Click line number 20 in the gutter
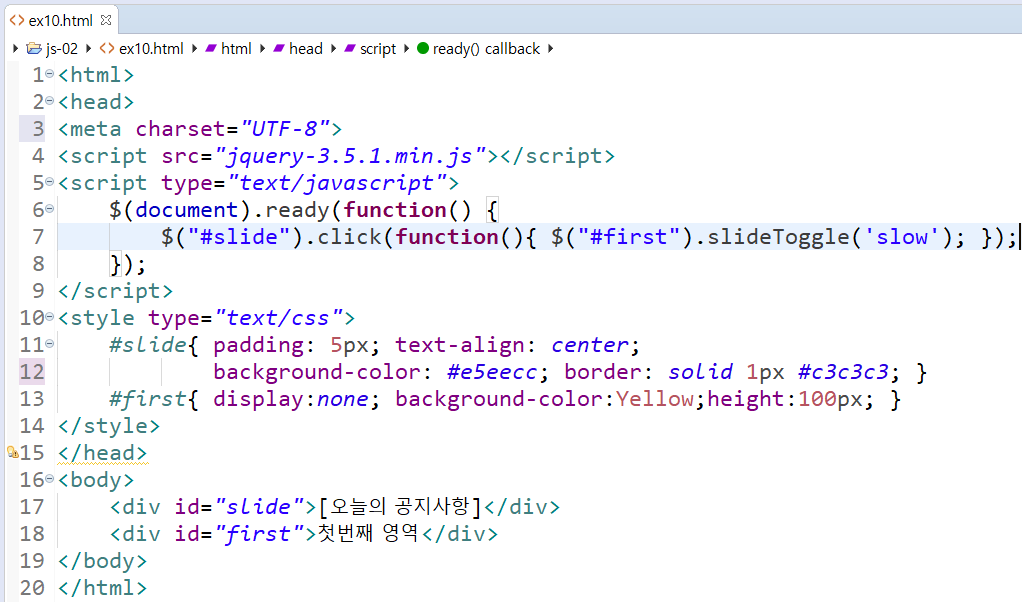1022x602 pixels. coord(32,588)
